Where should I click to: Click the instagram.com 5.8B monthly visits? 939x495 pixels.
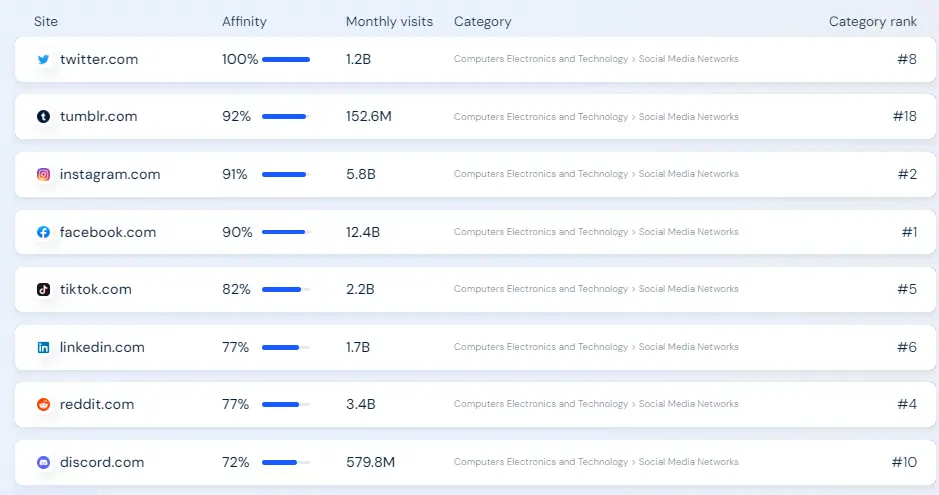click(360, 174)
